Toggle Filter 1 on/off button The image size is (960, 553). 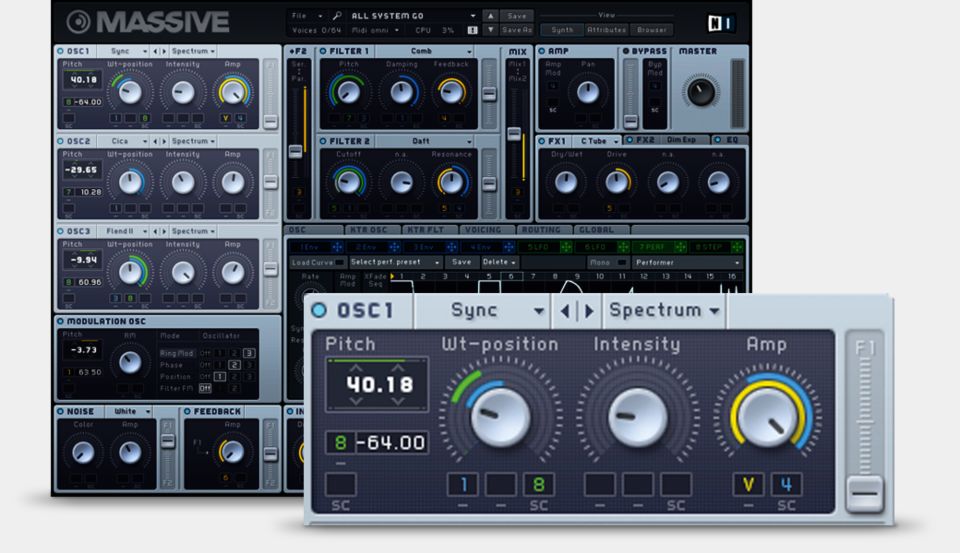click(x=323, y=51)
